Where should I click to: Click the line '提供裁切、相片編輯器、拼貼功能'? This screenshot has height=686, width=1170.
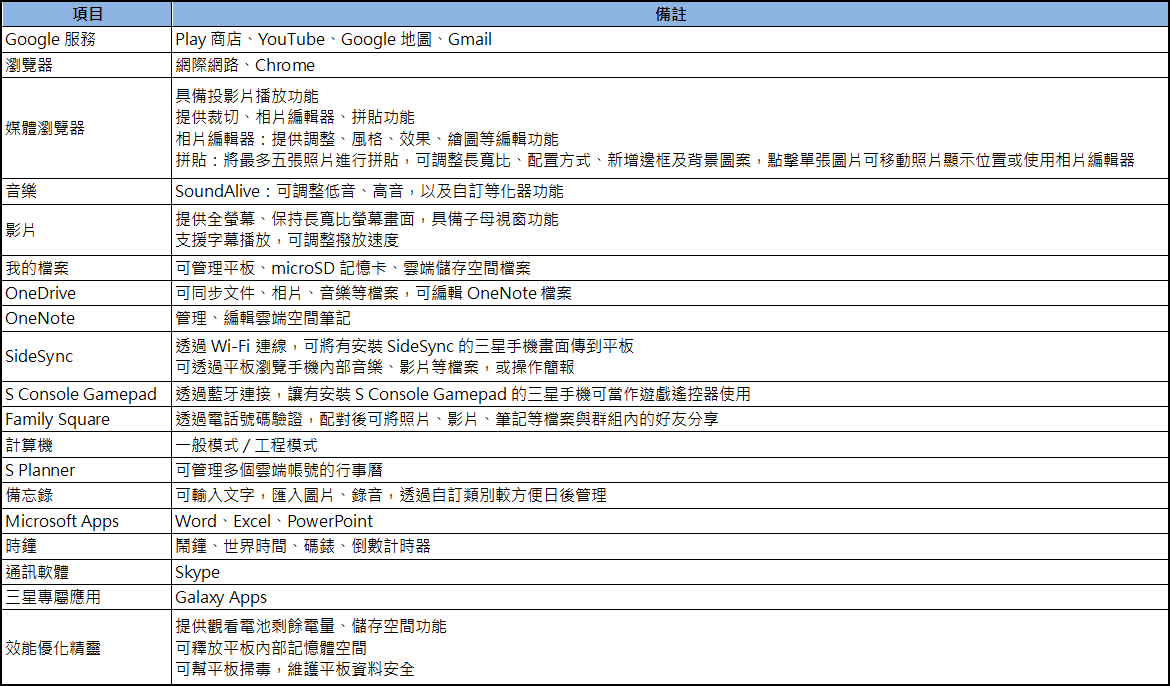[295, 117]
